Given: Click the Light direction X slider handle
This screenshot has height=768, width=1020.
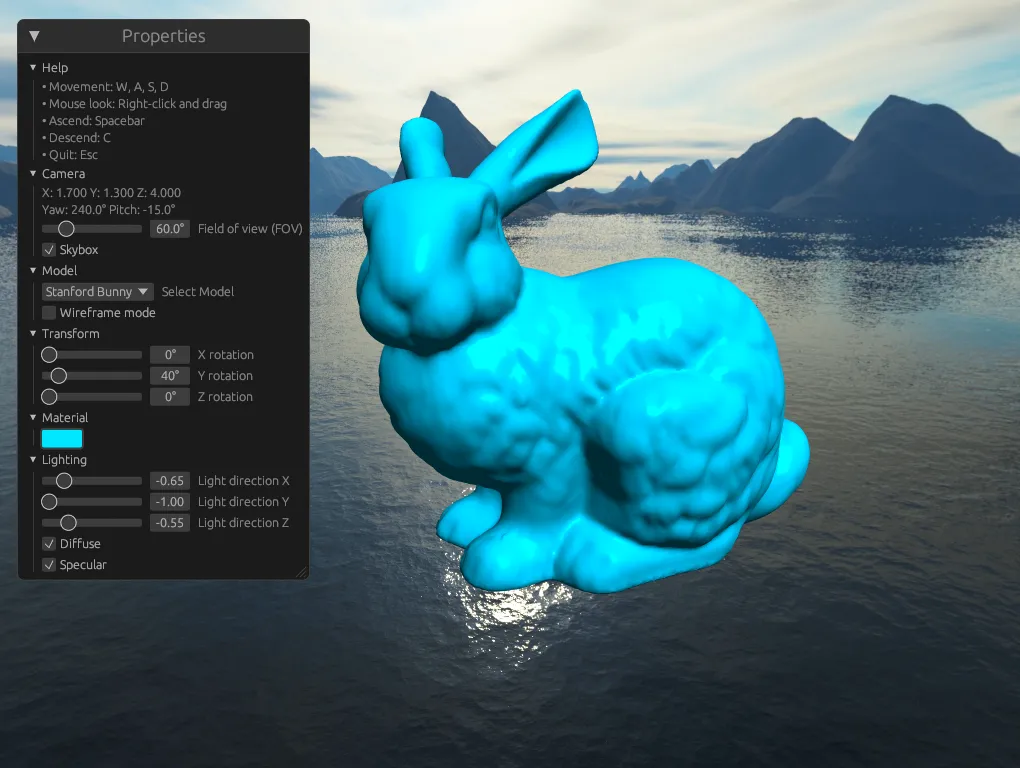Looking at the screenshot, I should 65,480.
